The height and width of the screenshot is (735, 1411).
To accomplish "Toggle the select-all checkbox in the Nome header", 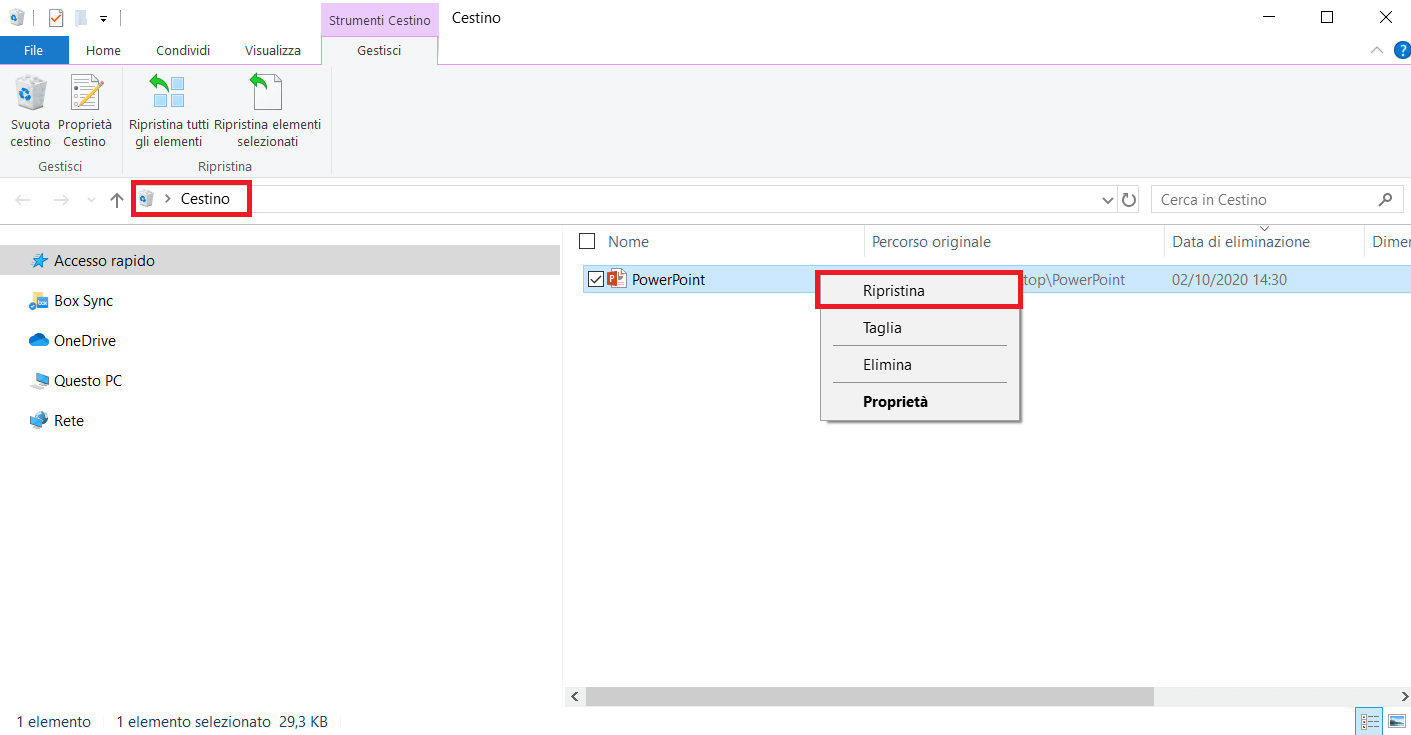I will point(587,241).
